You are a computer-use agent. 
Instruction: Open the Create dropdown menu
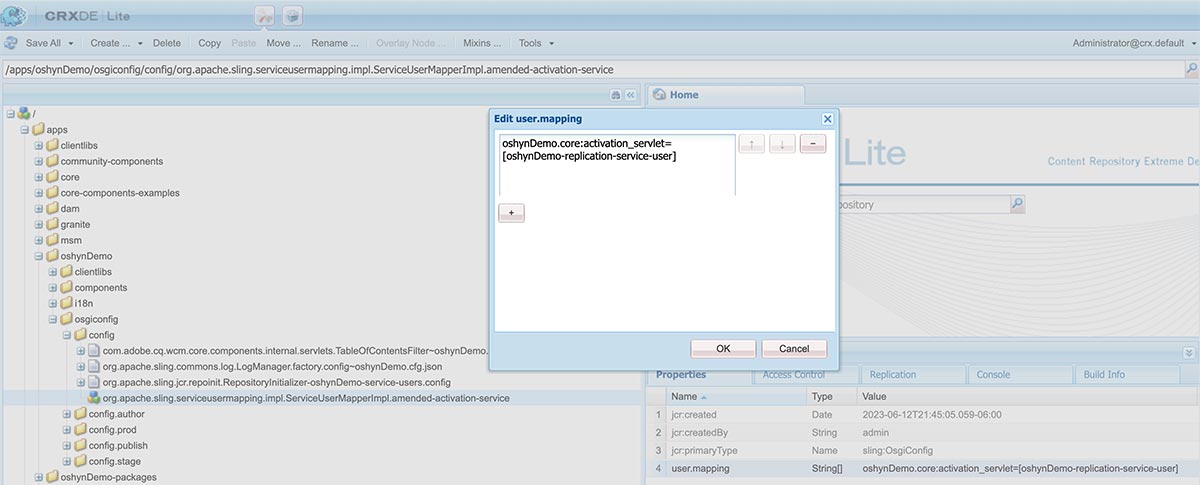116,43
